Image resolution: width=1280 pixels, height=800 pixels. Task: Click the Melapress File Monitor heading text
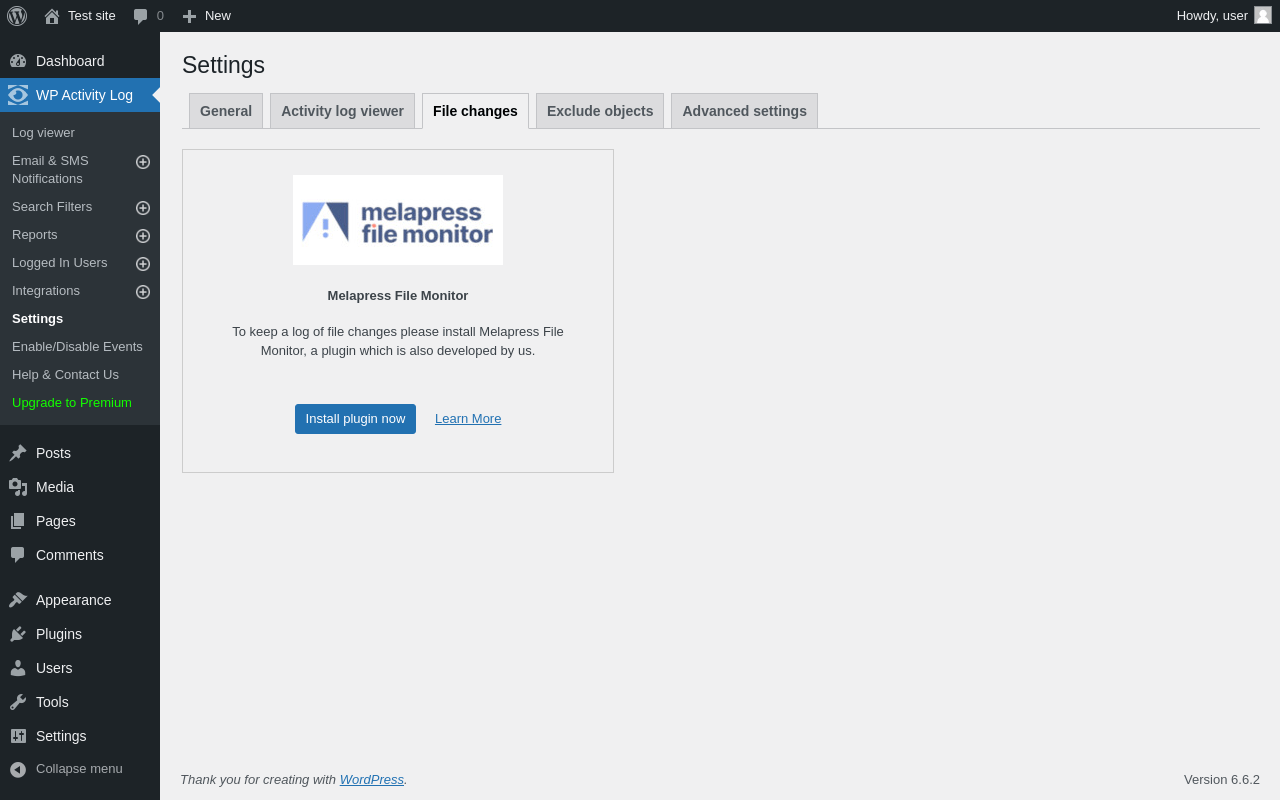click(x=398, y=296)
